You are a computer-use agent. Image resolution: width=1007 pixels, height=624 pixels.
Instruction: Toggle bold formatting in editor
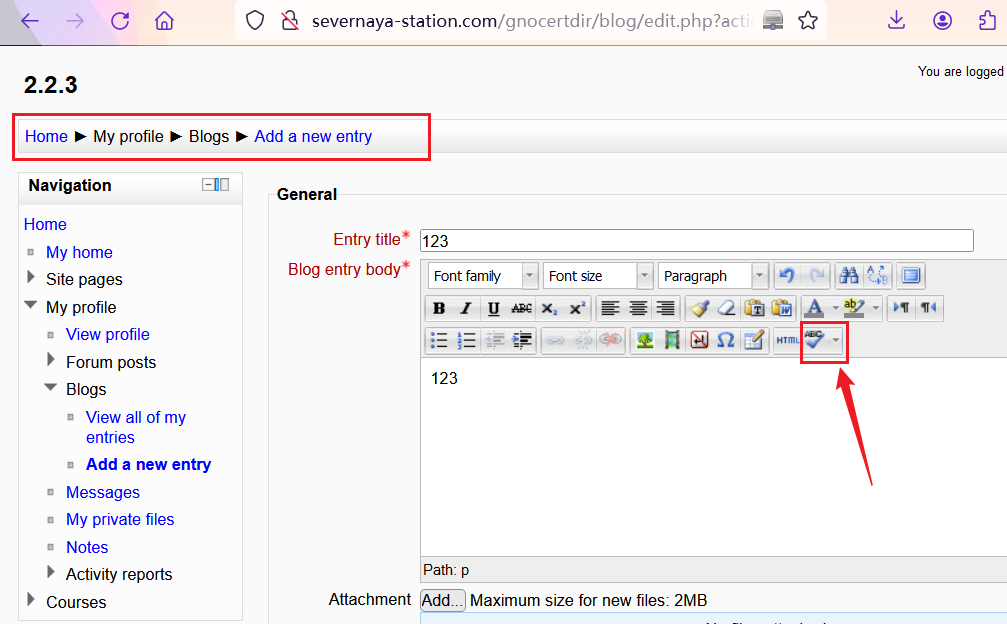(439, 308)
